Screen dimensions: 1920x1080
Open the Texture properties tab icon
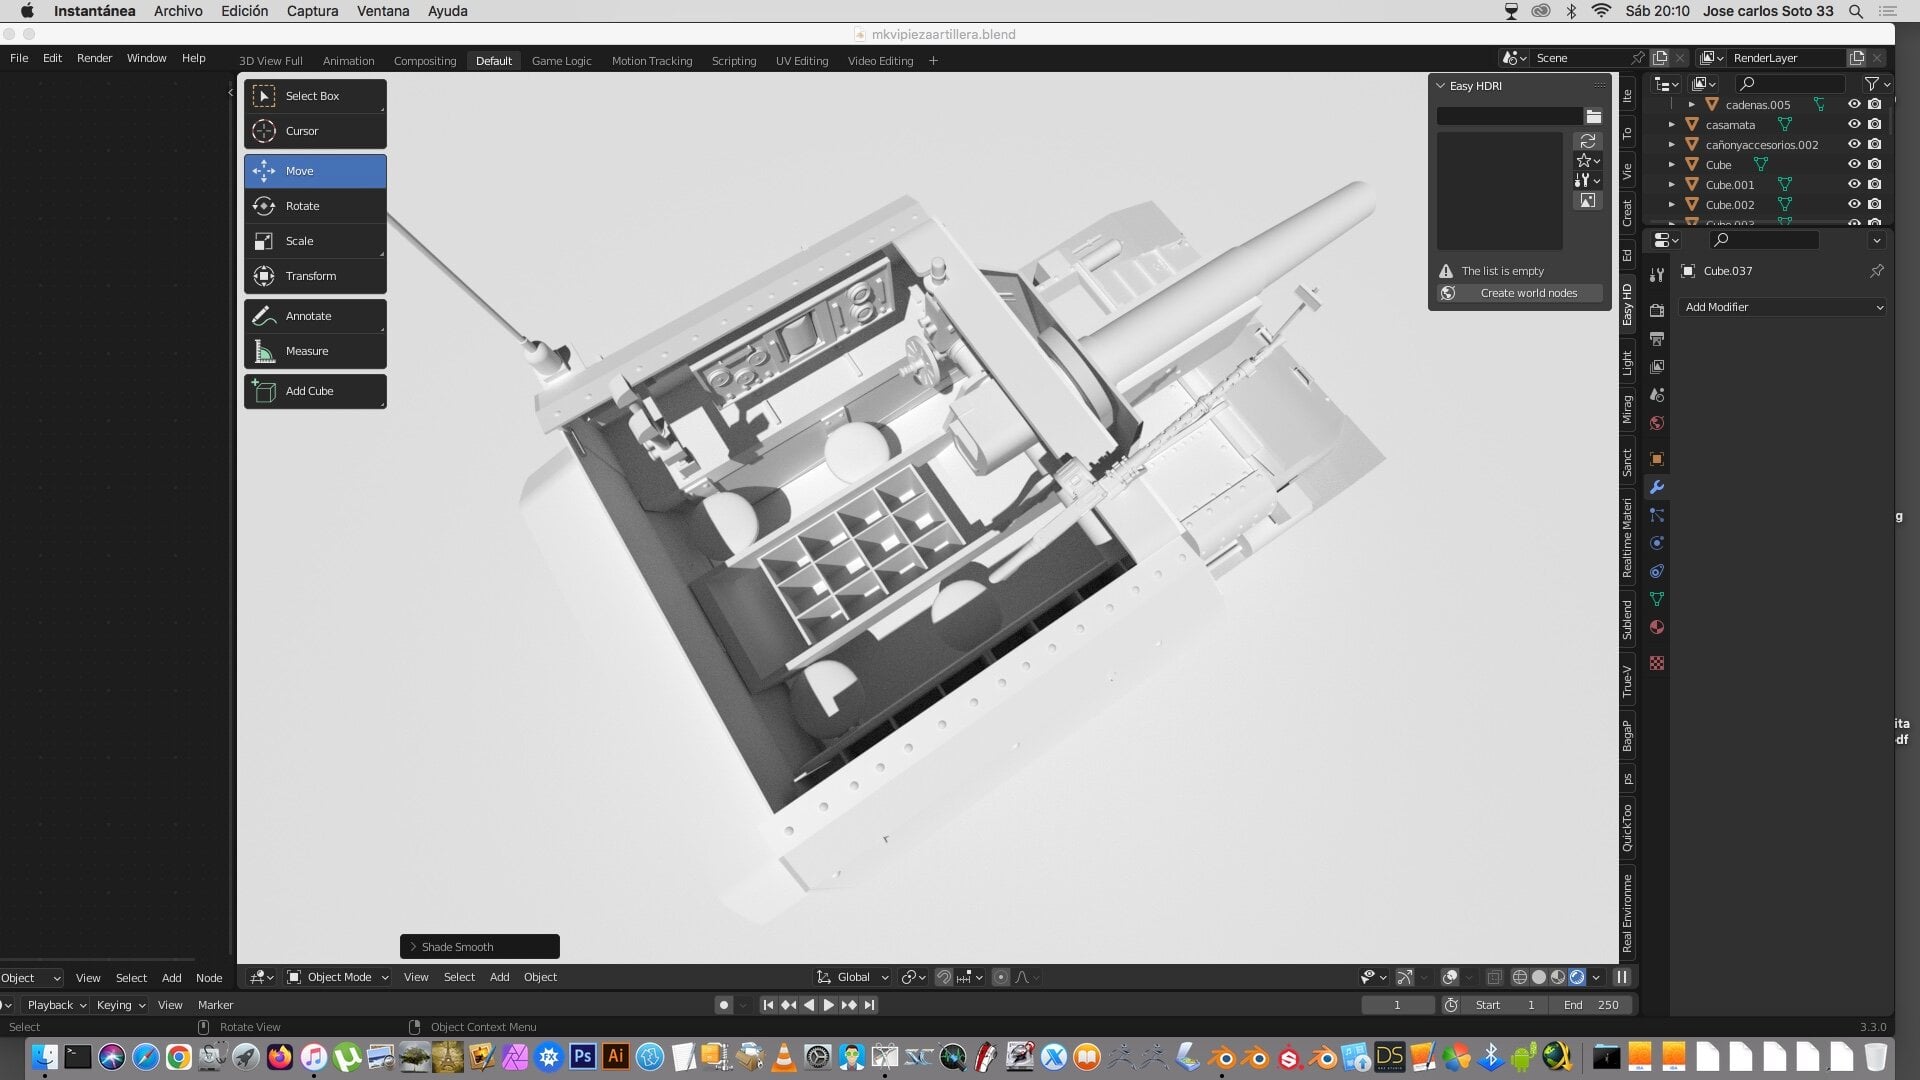coord(1657,663)
